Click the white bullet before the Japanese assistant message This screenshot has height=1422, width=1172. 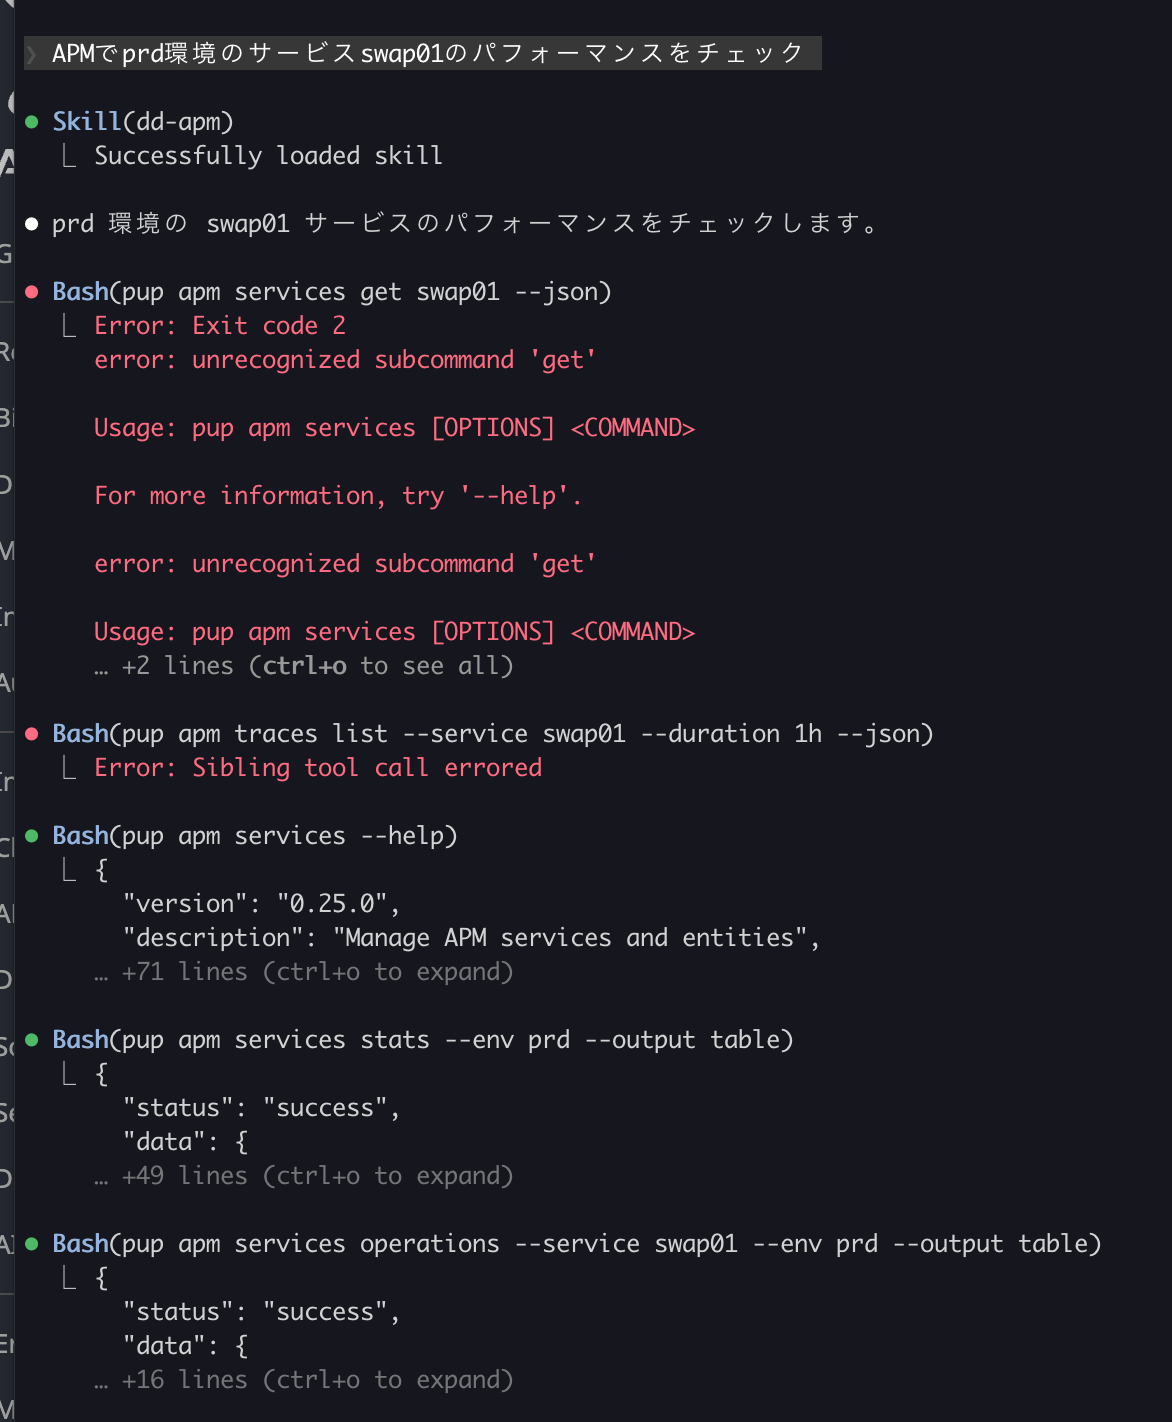coord(32,224)
